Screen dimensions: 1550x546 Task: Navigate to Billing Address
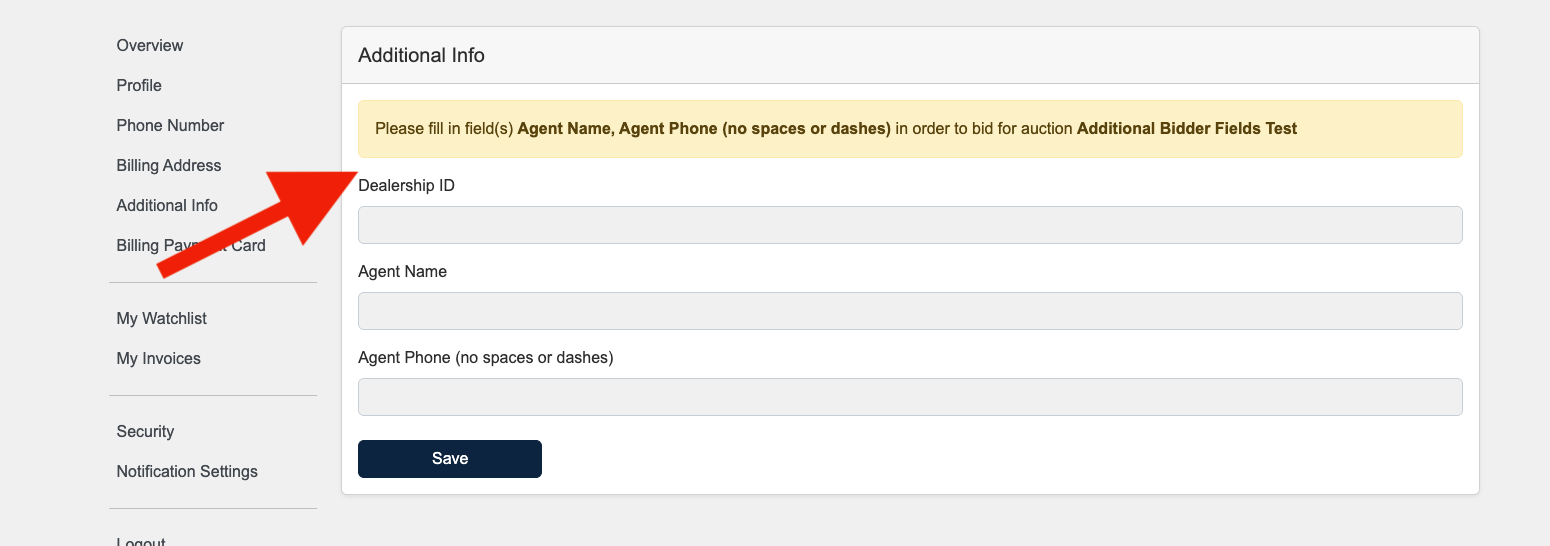pyautogui.click(x=169, y=166)
